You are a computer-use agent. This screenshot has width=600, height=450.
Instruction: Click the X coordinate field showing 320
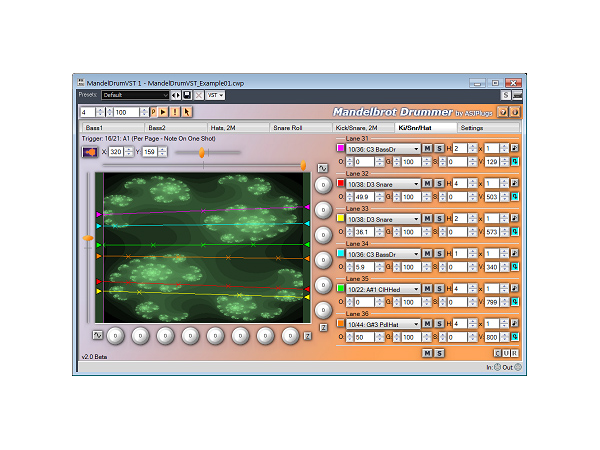click(115, 152)
